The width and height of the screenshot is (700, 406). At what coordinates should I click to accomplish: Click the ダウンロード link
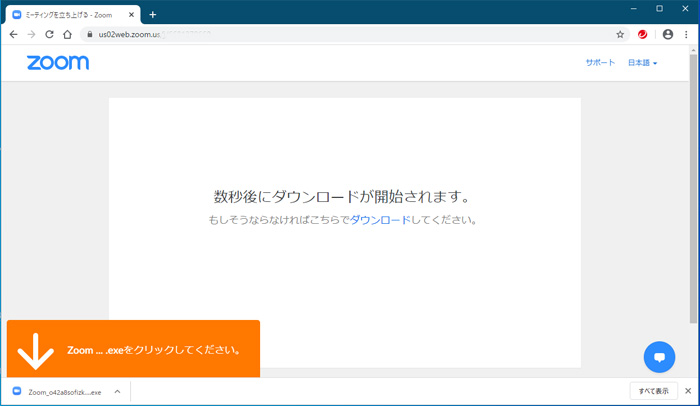tap(380, 220)
